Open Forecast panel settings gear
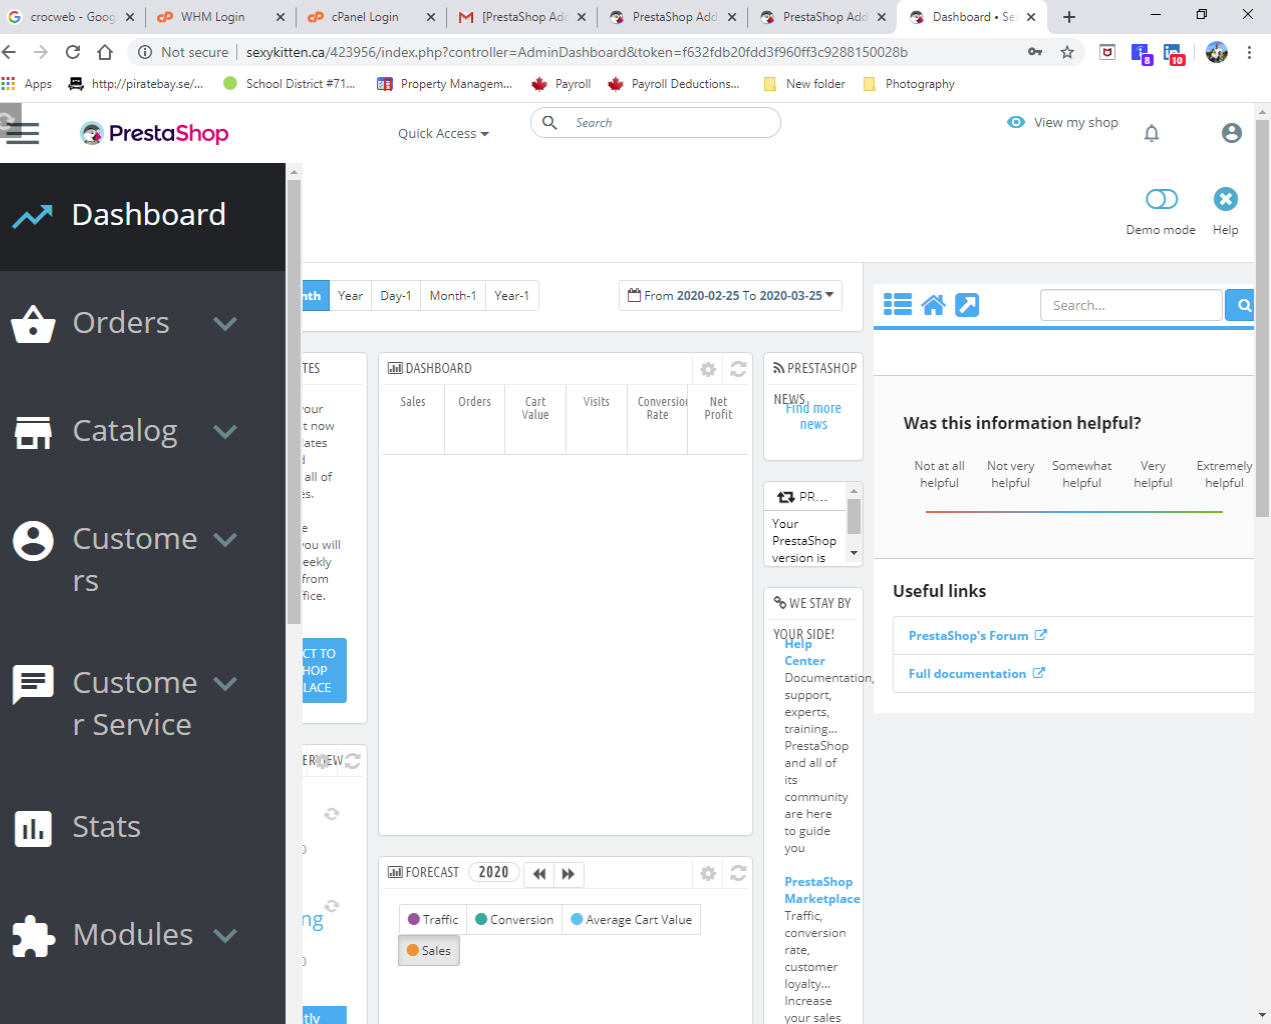1271x1024 pixels. coord(708,873)
